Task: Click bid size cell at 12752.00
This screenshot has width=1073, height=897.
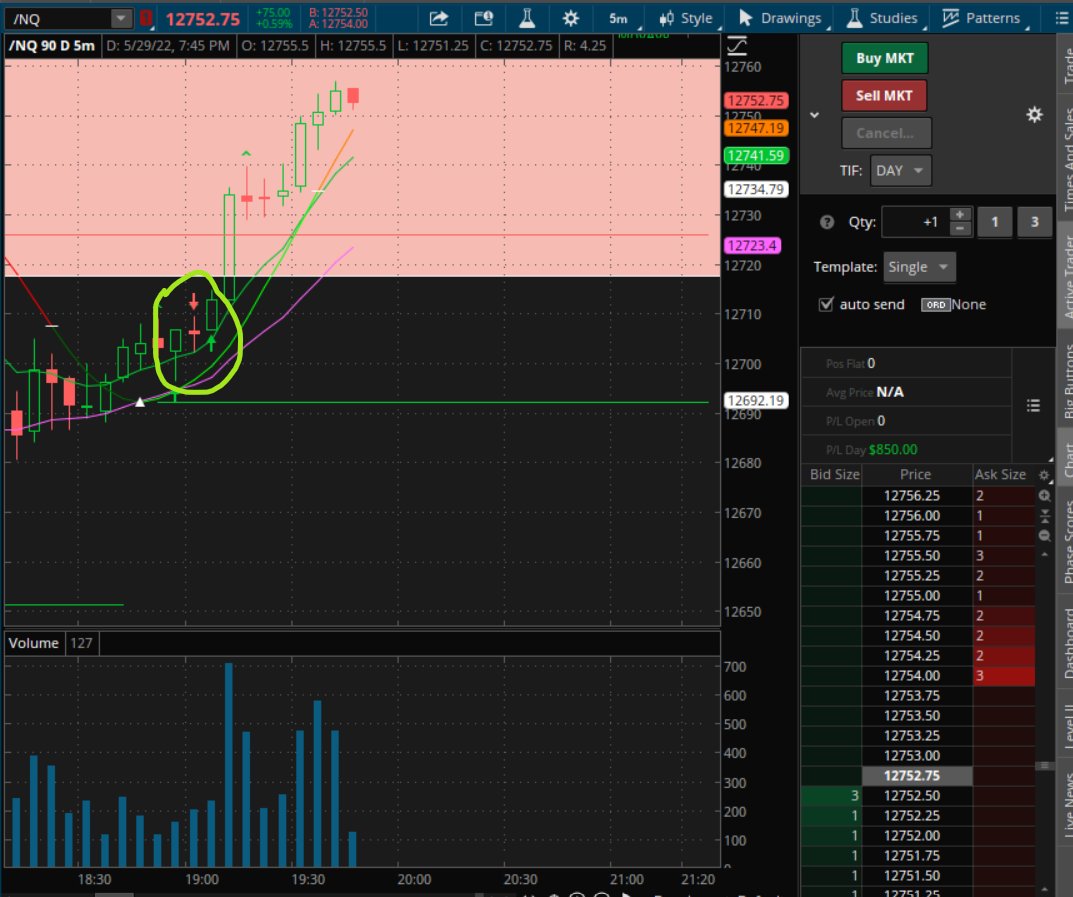Action: click(831, 835)
